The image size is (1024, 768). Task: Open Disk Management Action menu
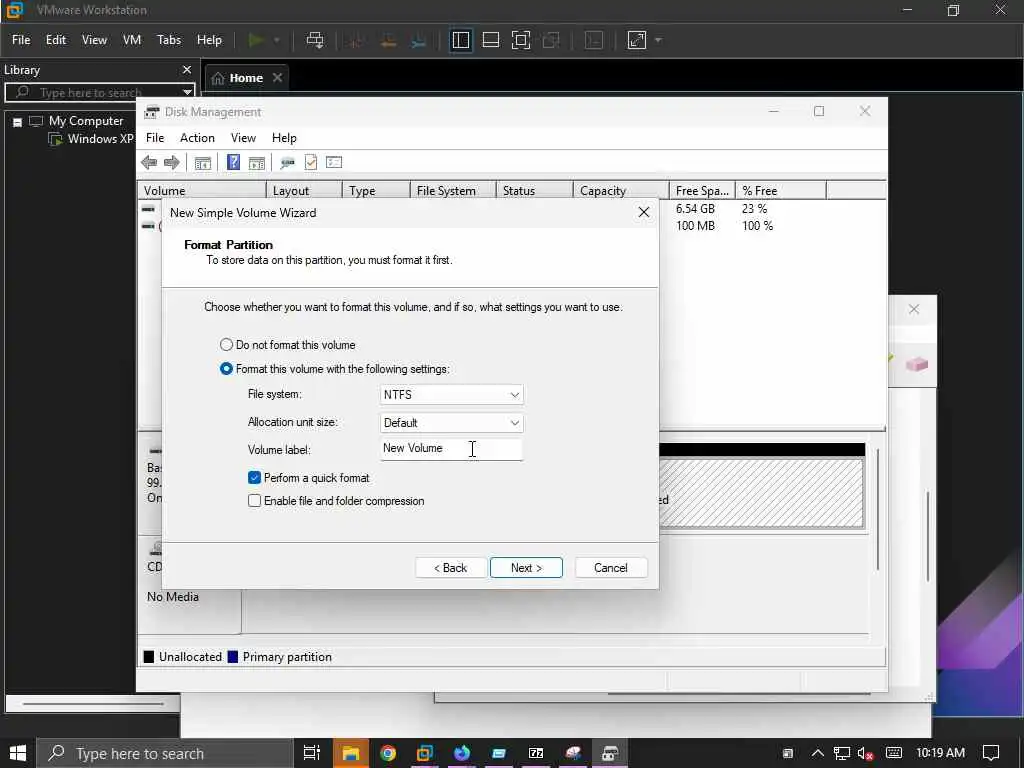click(197, 138)
